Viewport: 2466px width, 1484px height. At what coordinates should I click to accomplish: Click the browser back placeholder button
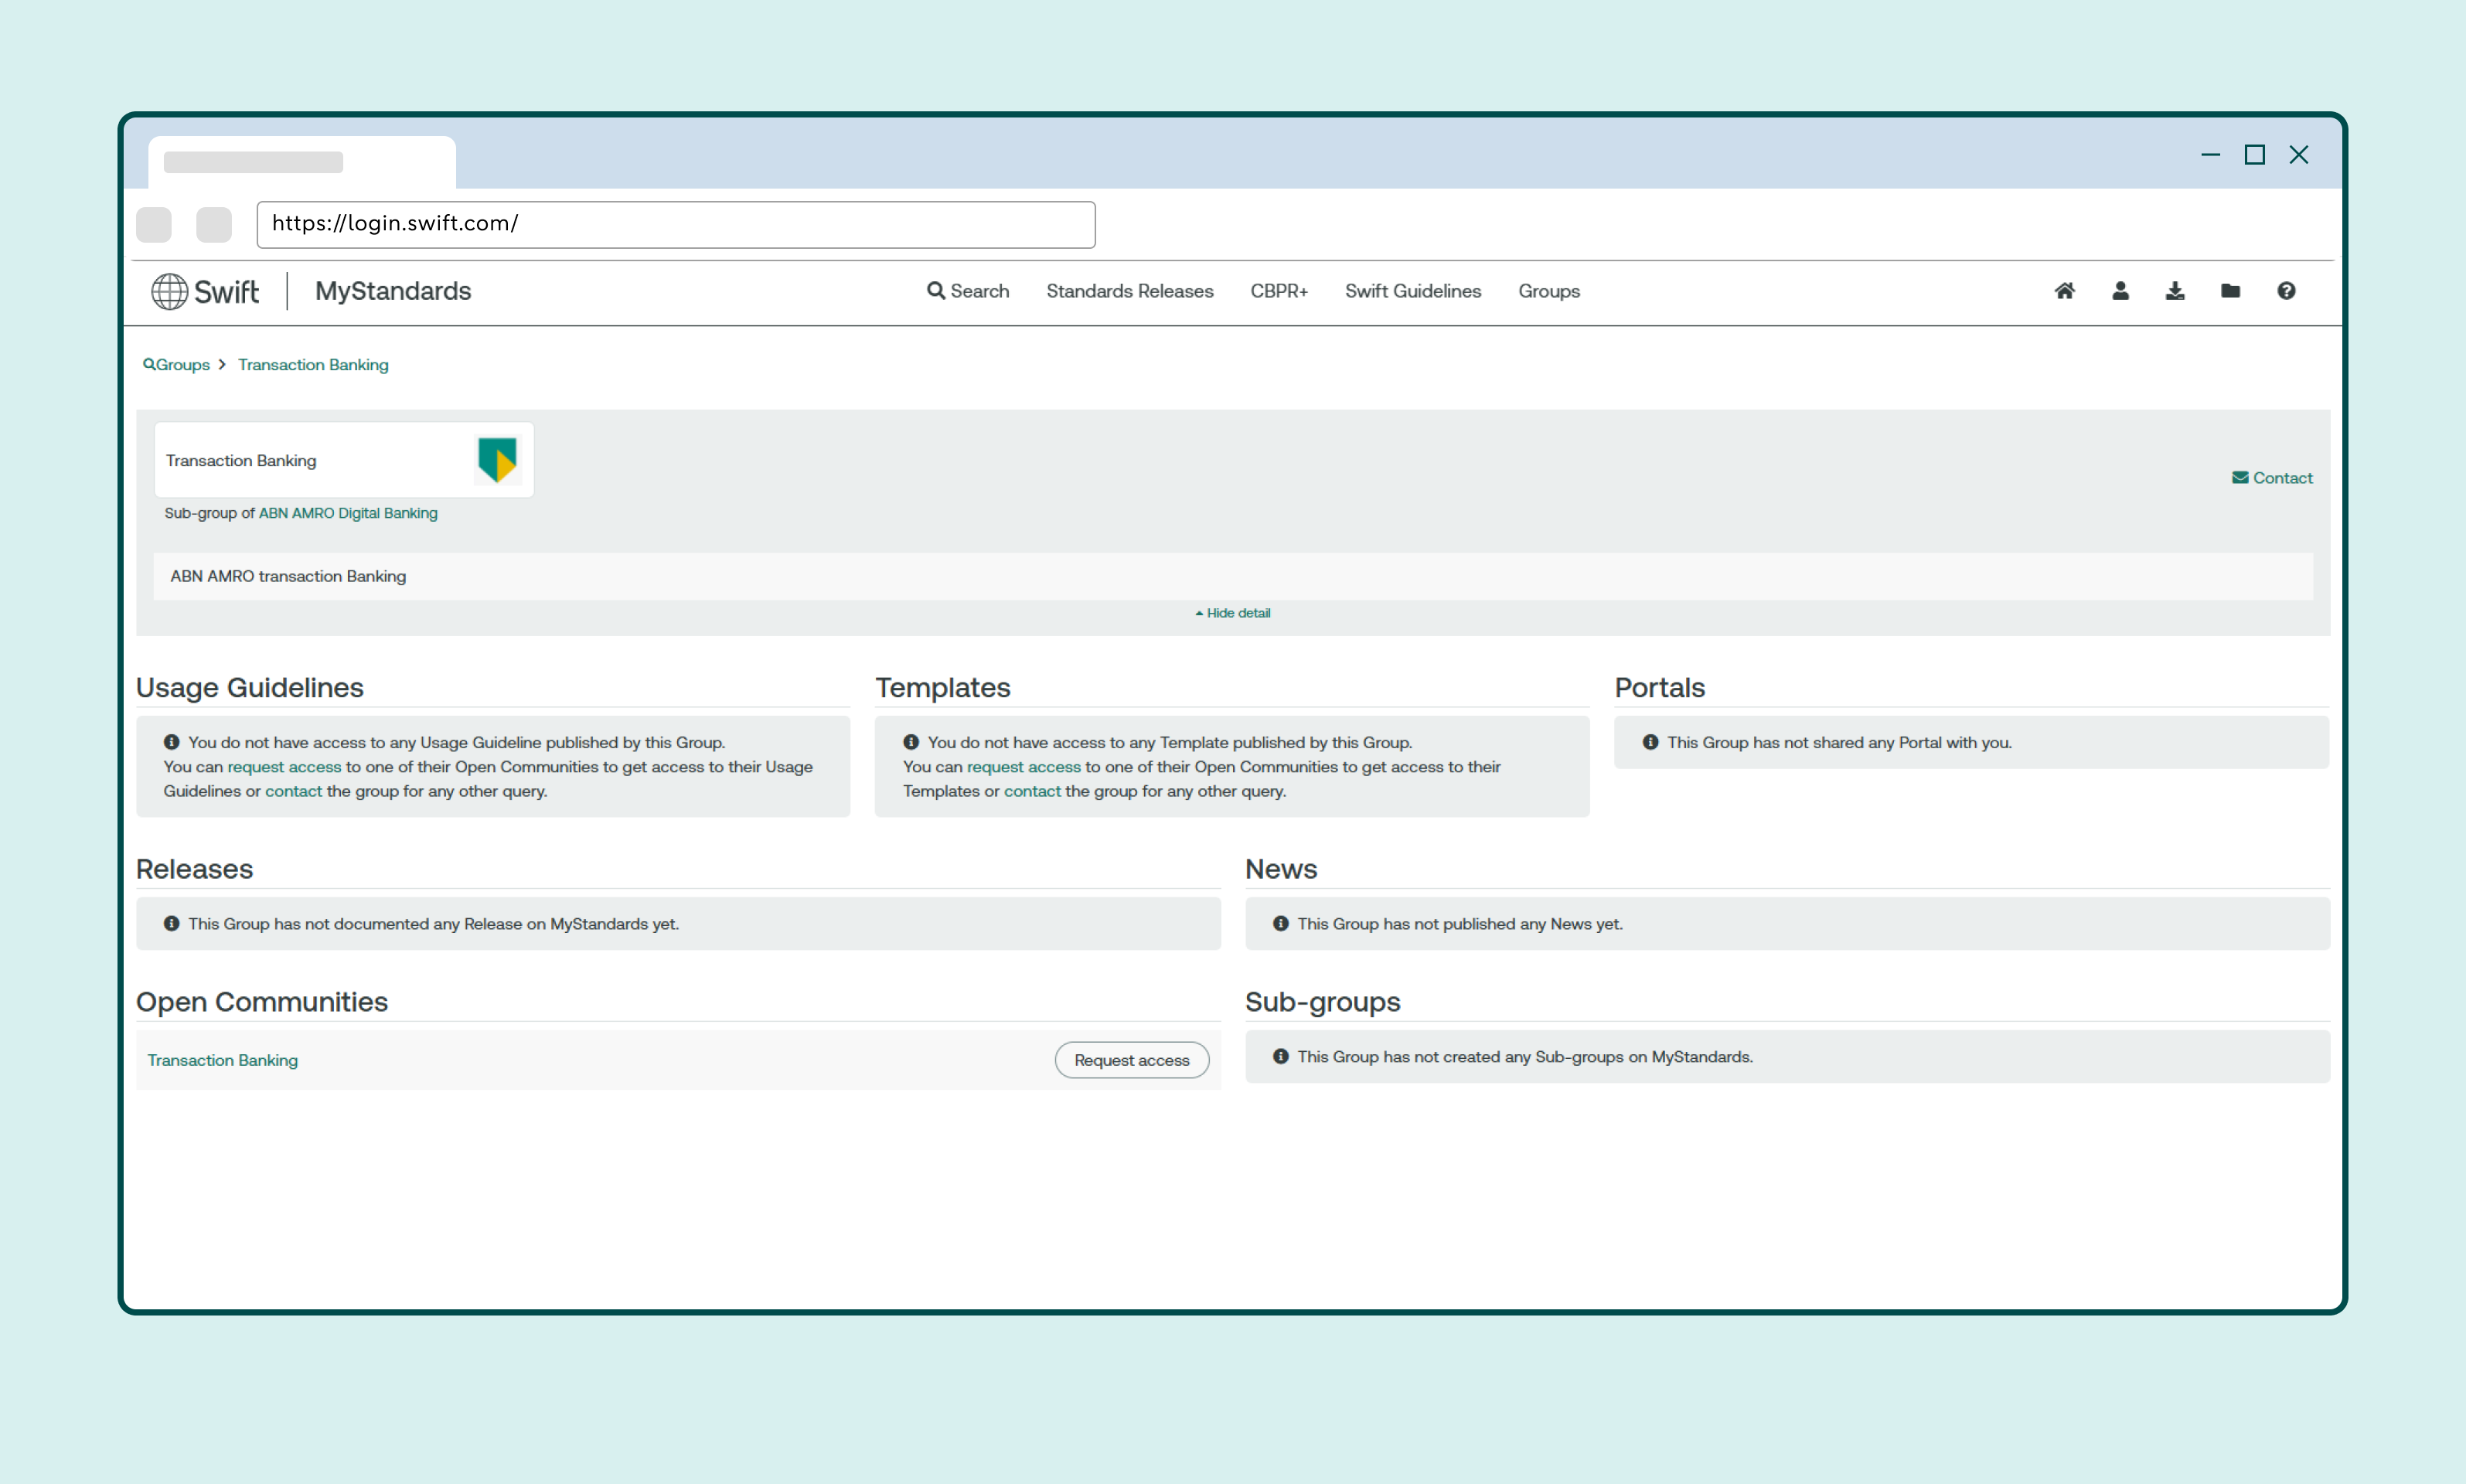click(154, 224)
